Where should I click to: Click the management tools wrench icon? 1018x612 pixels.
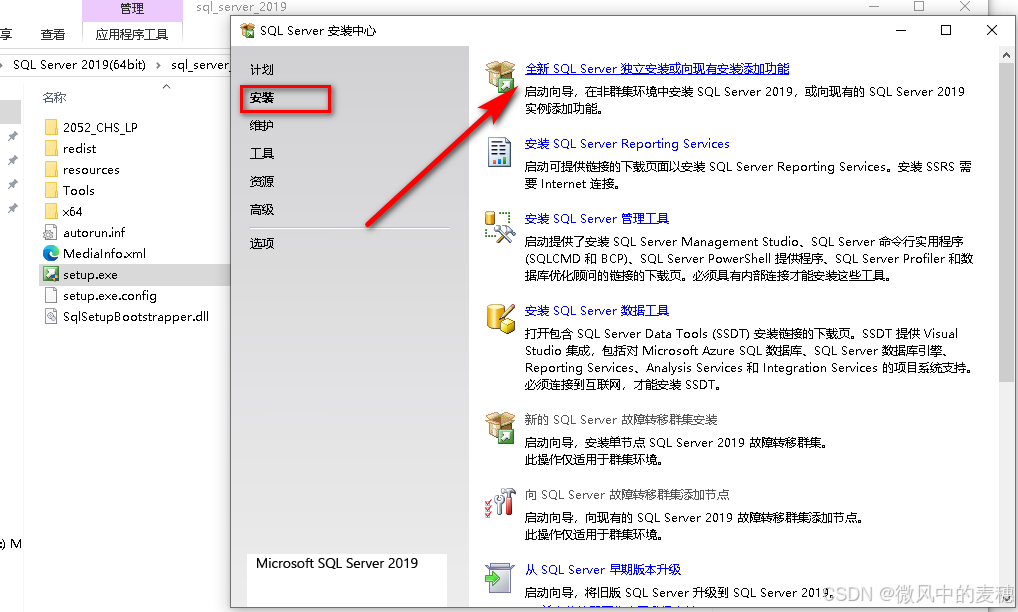tap(500, 227)
